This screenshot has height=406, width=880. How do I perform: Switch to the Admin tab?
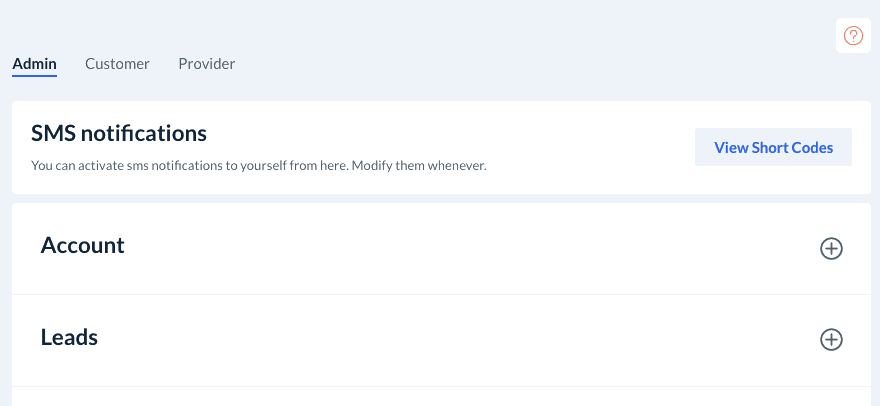(34, 64)
